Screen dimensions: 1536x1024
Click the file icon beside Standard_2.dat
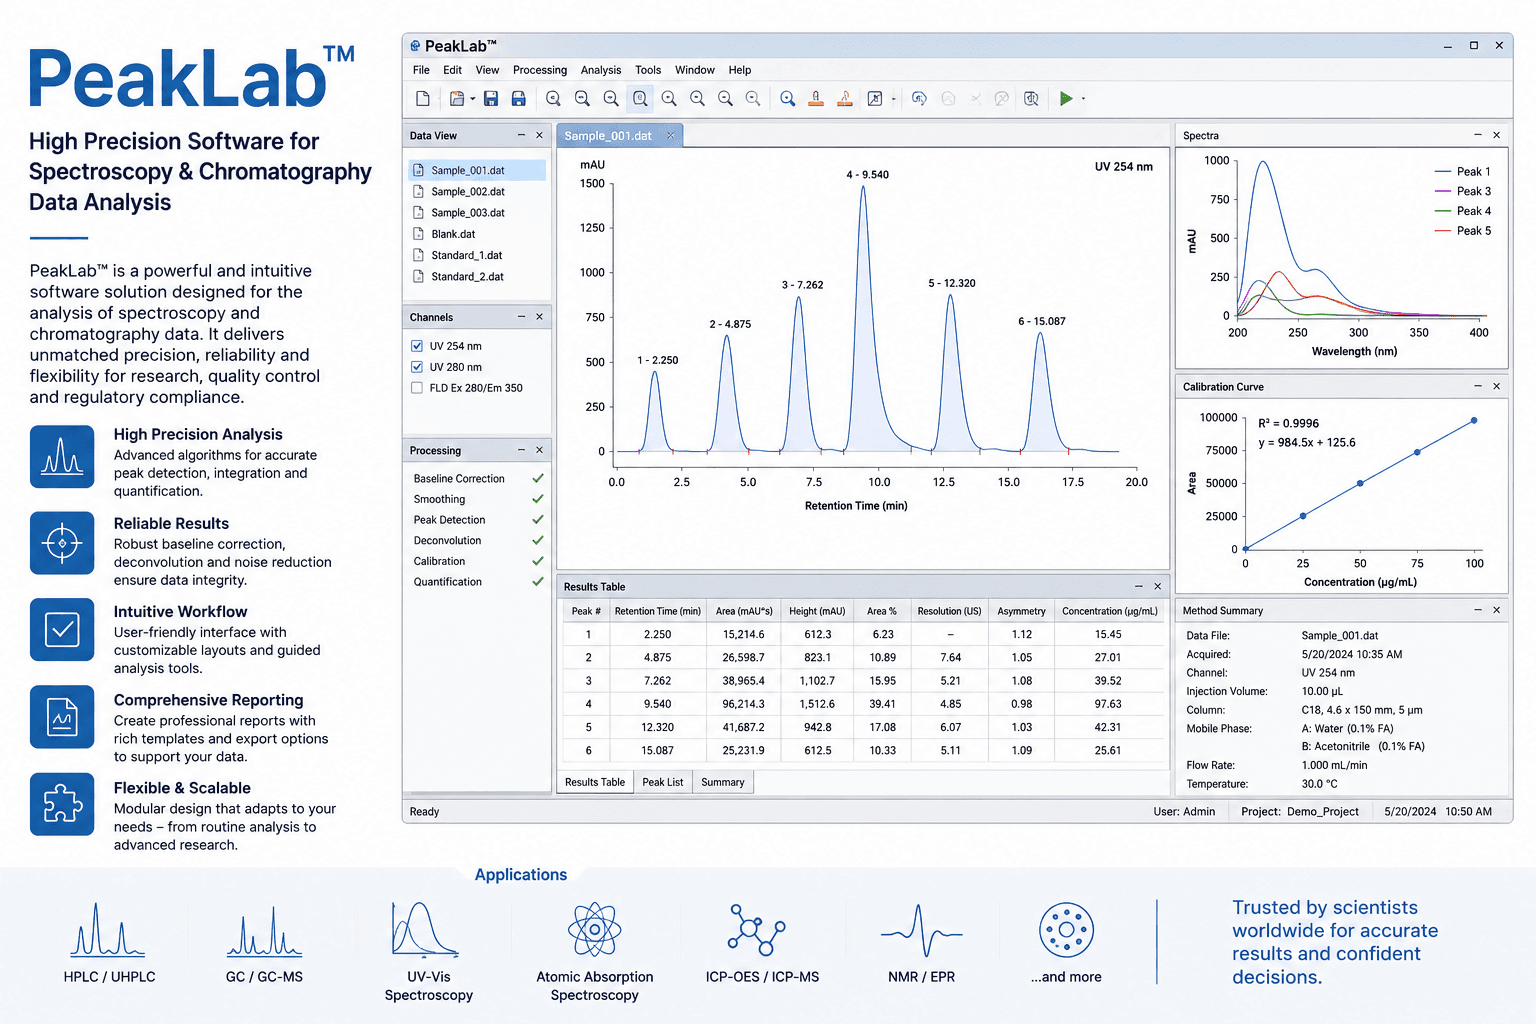click(x=418, y=276)
